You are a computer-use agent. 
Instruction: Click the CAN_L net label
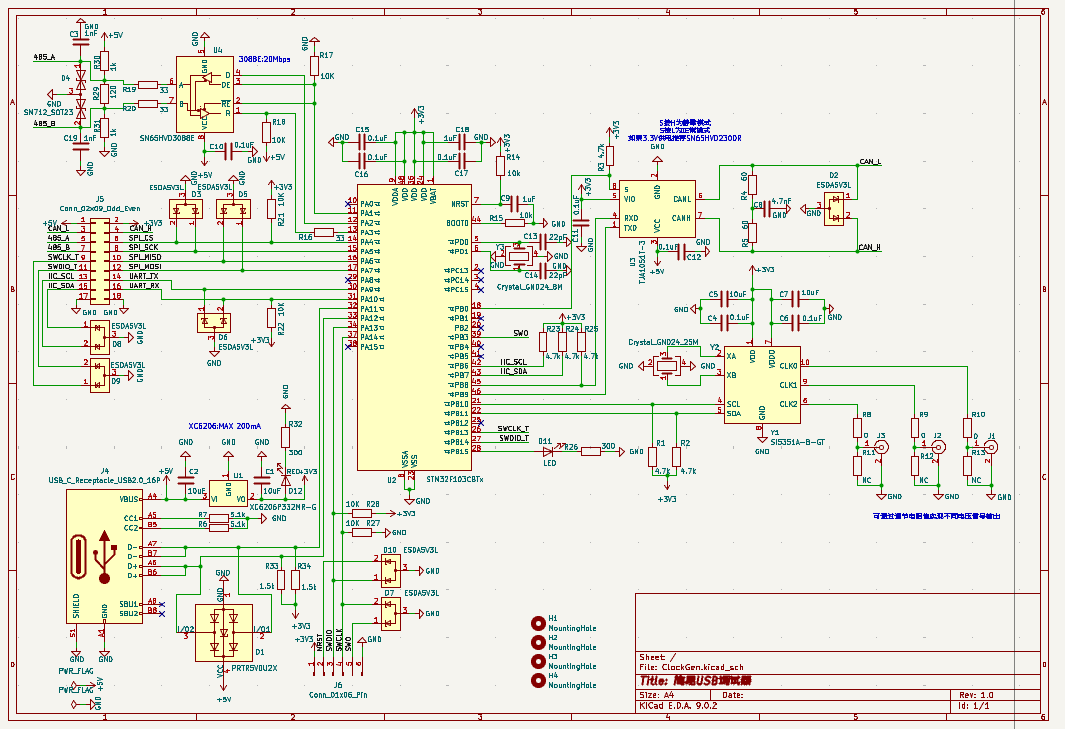[870, 162]
